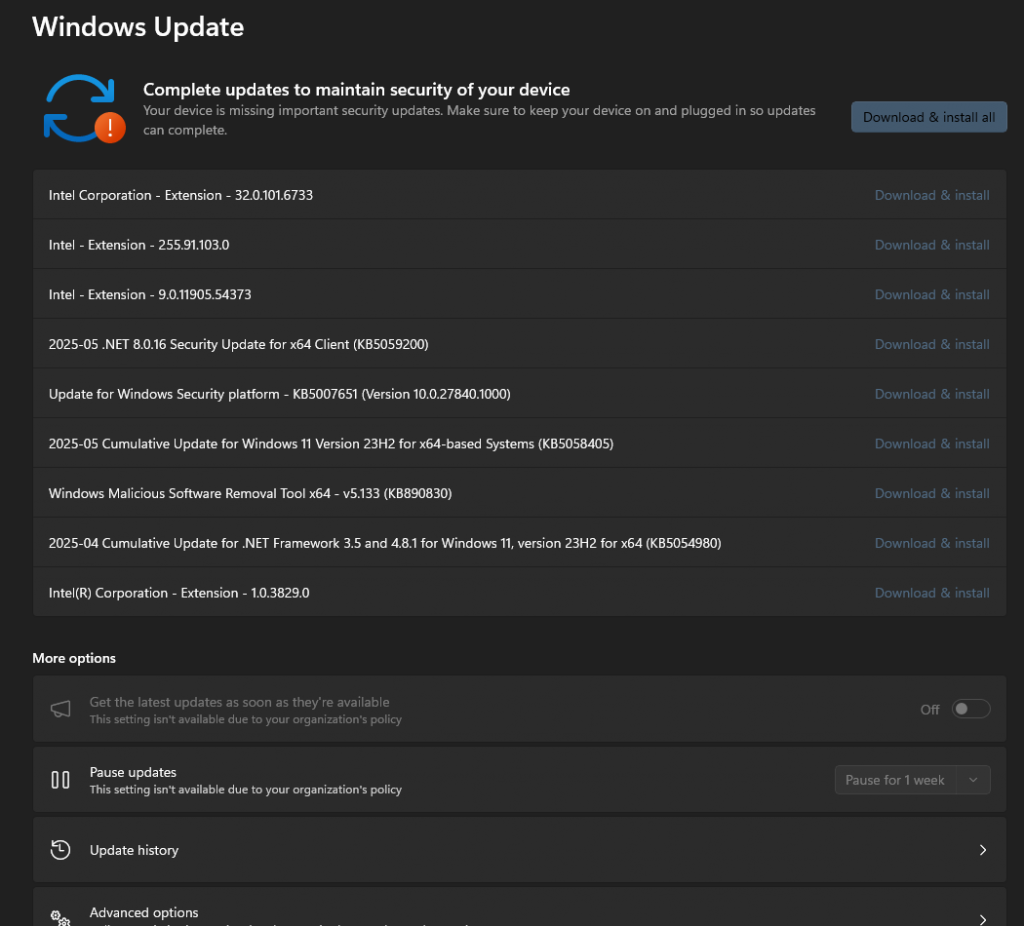Screen dimensions: 1024x926
Task: Download & install Windows Security platform KB5007651
Action: click(931, 394)
